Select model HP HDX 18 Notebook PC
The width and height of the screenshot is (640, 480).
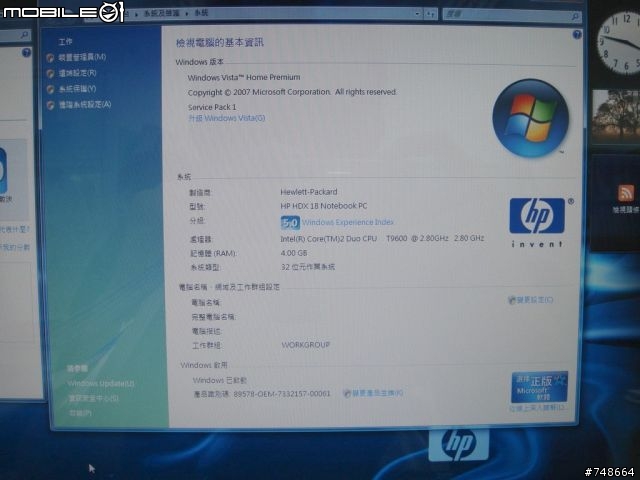click(324, 206)
